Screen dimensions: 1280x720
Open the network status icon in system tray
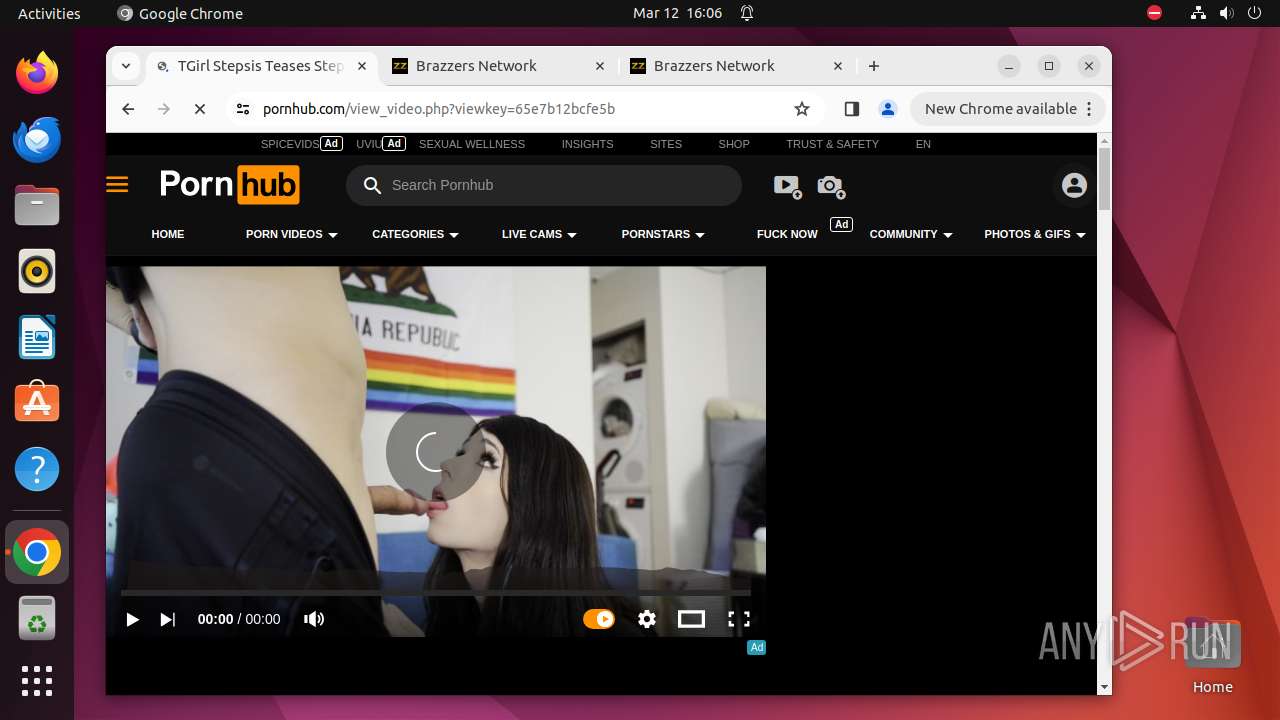pos(1198,13)
